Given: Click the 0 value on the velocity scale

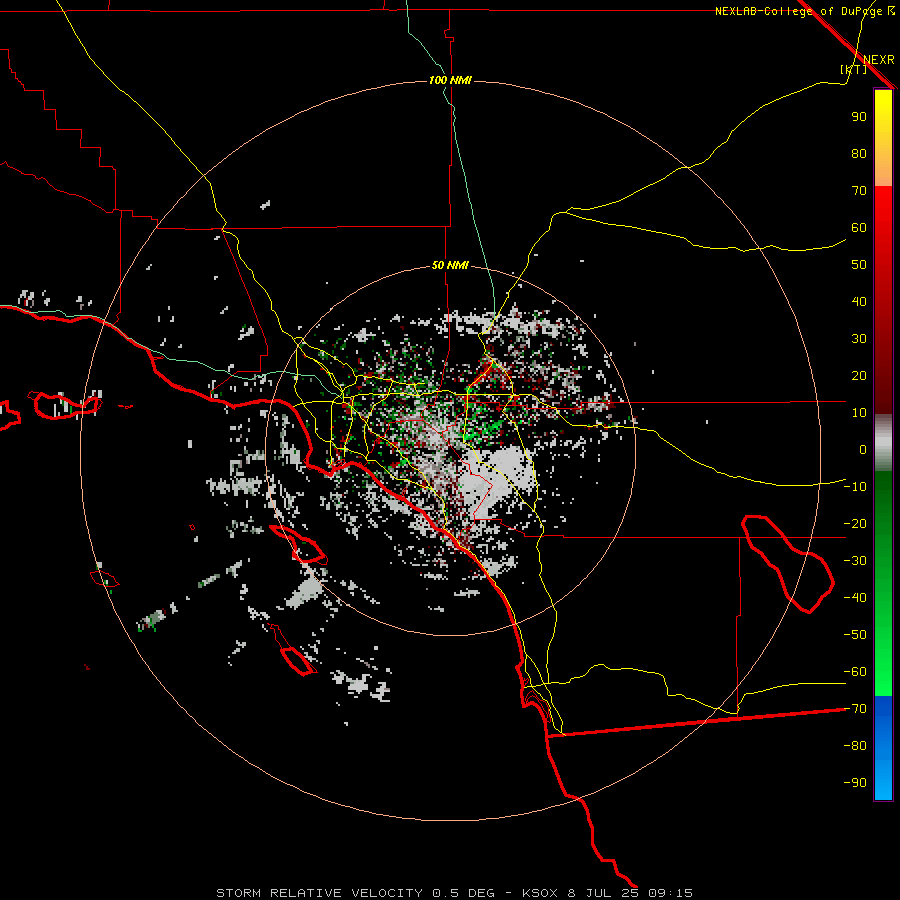Looking at the screenshot, I should point(863,449).
